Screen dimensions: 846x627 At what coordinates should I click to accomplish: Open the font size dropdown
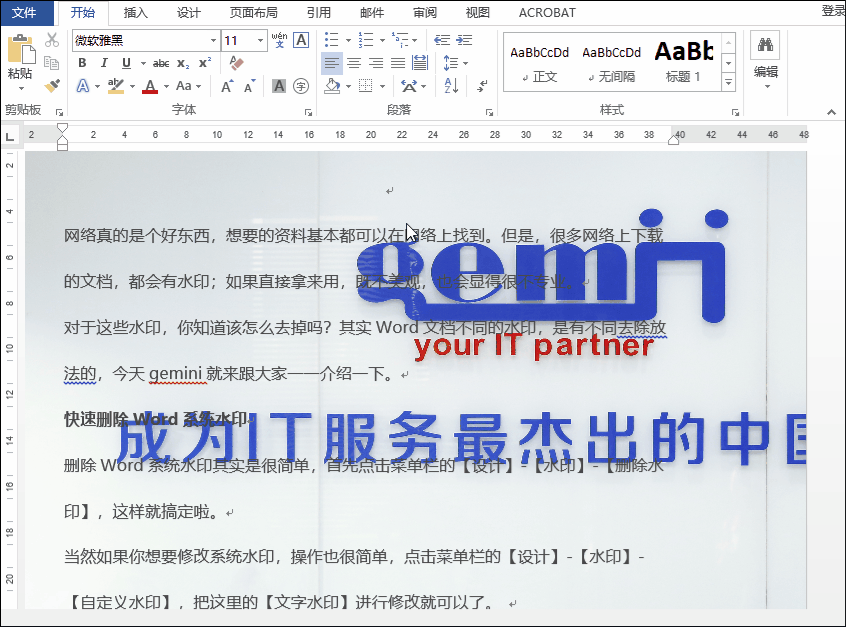[259, 41]
